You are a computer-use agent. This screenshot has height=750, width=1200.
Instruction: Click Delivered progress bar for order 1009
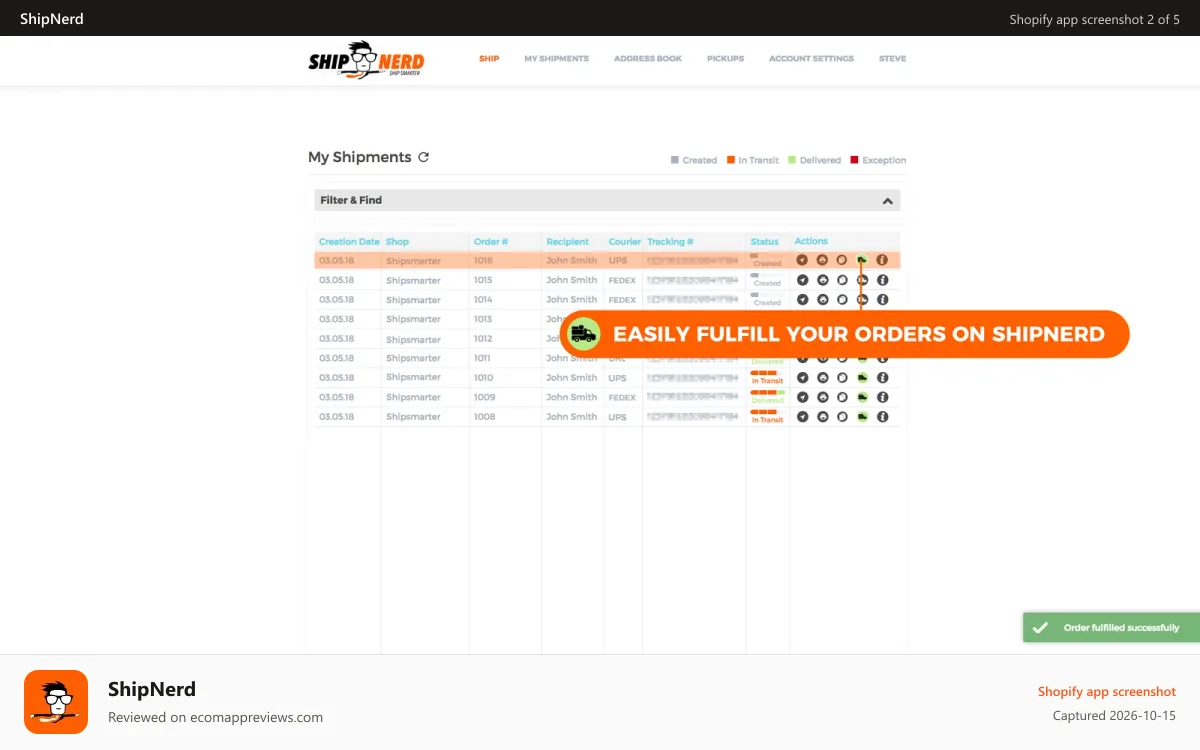[x=767, y=393]
